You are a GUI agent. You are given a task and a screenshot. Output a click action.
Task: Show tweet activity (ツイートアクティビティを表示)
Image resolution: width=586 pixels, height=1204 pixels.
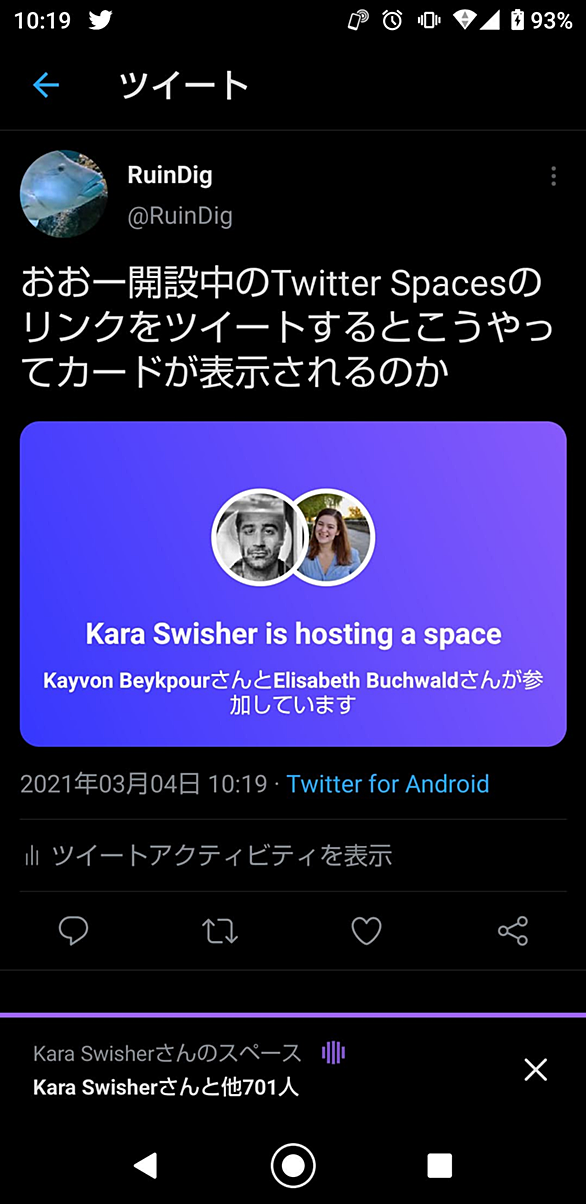(221, 855)
